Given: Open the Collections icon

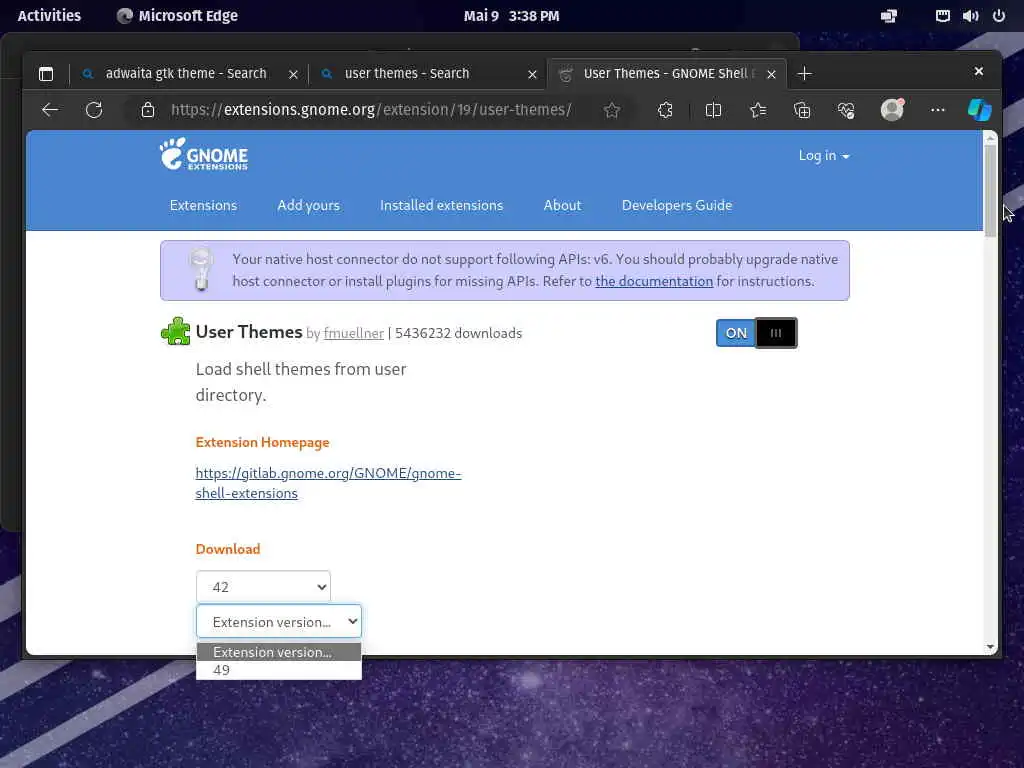Looking at the screenshot, I should pos(802,110).
